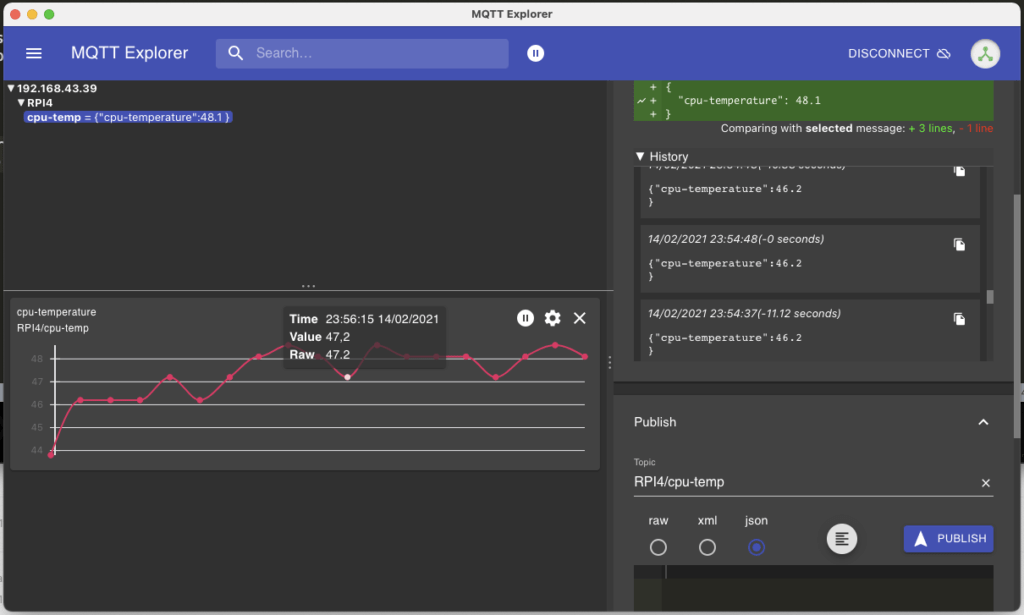1024x615 pixels.
Task: Collapse the 192.168.43.39 tree node
Action: [x=10, y=88]
